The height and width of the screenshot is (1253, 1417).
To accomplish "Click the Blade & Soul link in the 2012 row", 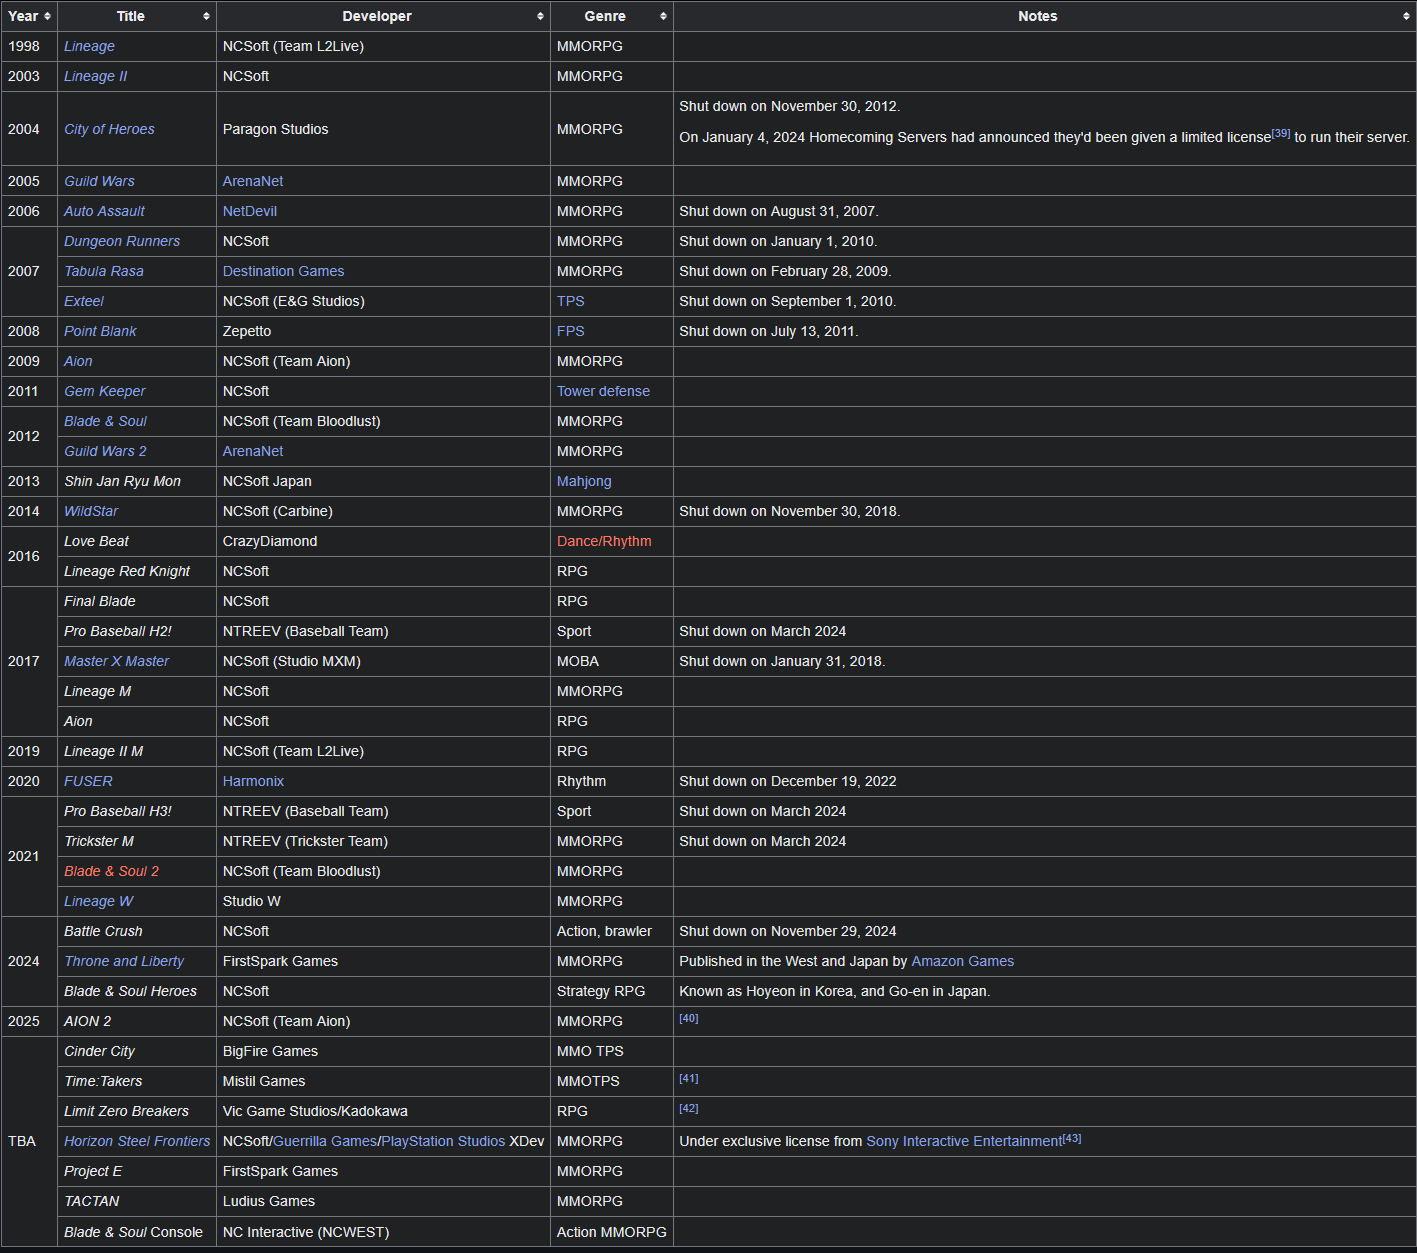I will pos(105,421).
